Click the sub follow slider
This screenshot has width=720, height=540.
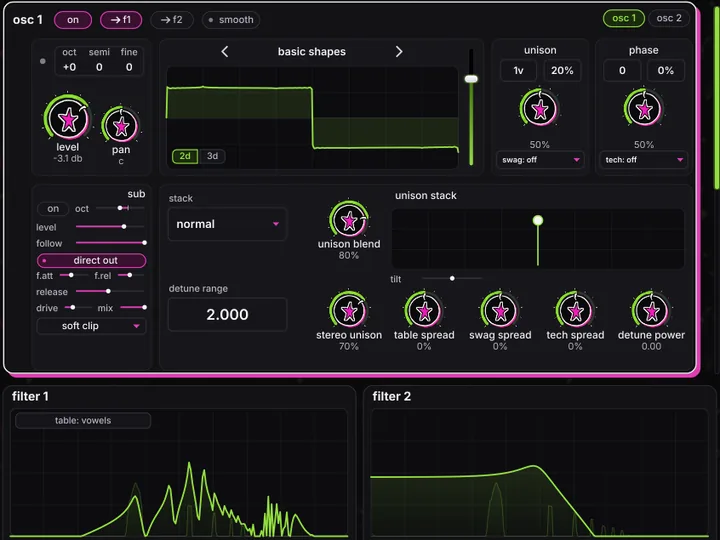click(x=110, y=242)
